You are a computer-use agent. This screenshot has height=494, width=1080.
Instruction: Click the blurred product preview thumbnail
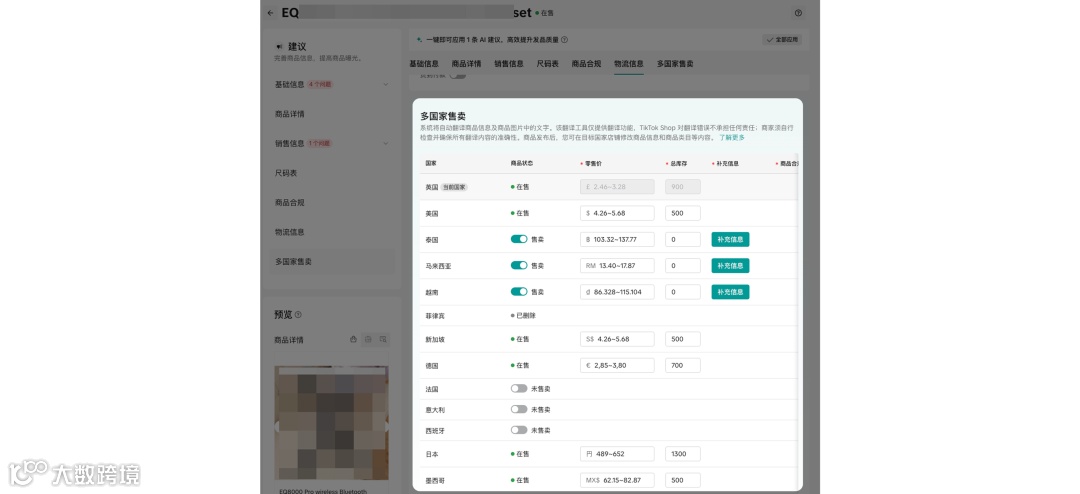[x=331, y=422]
